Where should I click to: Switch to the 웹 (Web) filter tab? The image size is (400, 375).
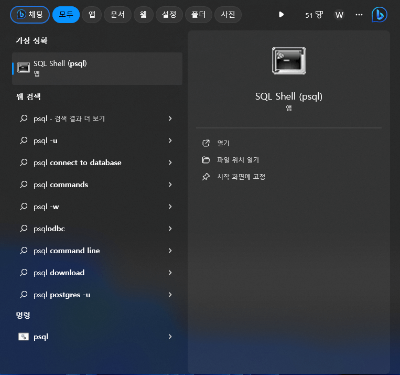[x=143, y=15]
